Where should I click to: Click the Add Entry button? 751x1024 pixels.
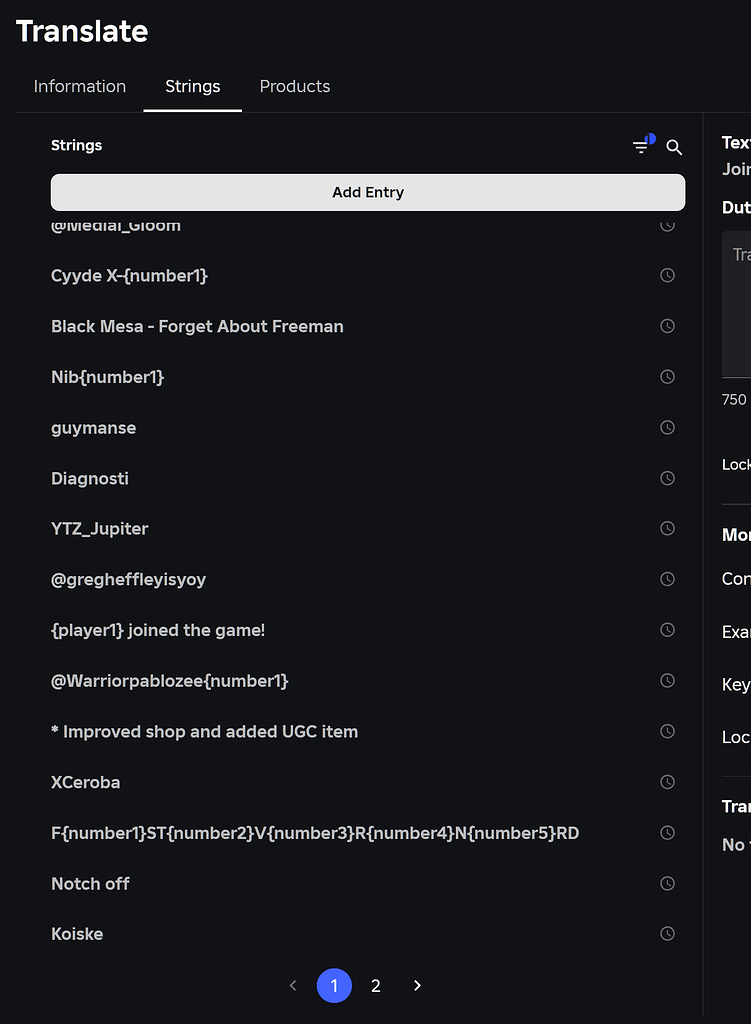[367, 192]
